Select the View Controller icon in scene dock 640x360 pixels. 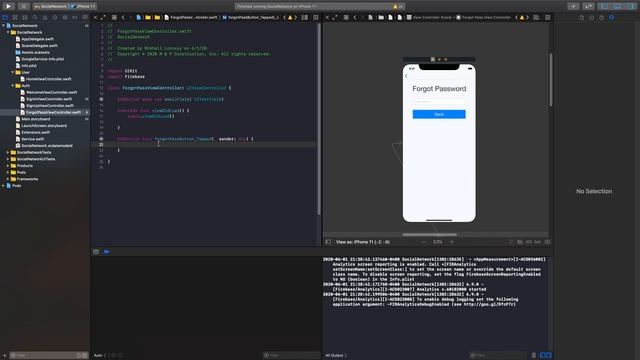tap(433, 59)
